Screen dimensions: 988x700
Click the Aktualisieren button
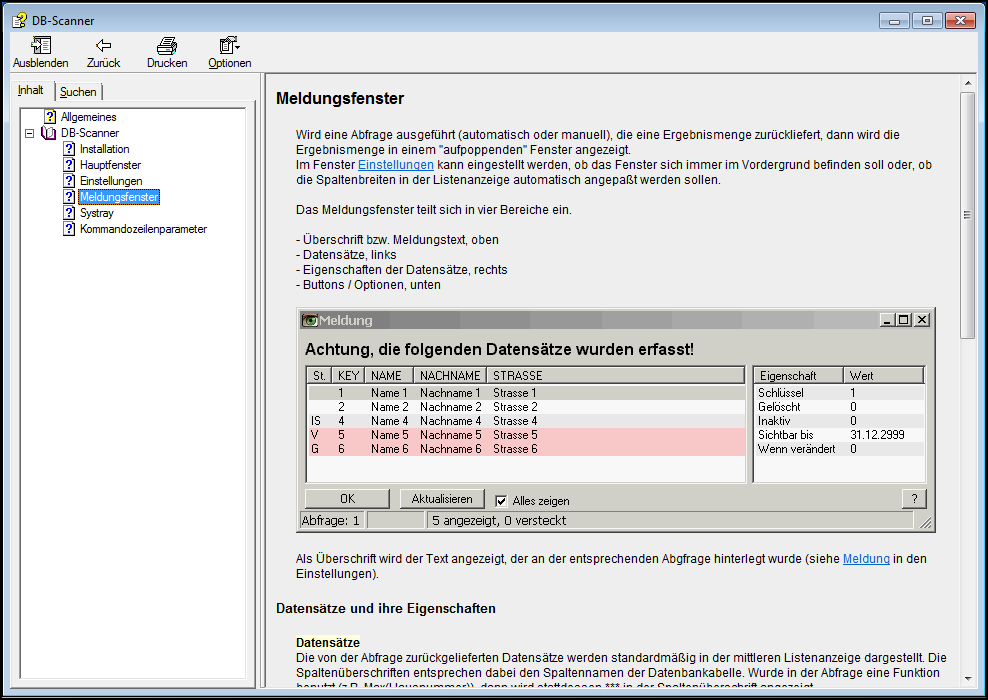tap(442, 499)
